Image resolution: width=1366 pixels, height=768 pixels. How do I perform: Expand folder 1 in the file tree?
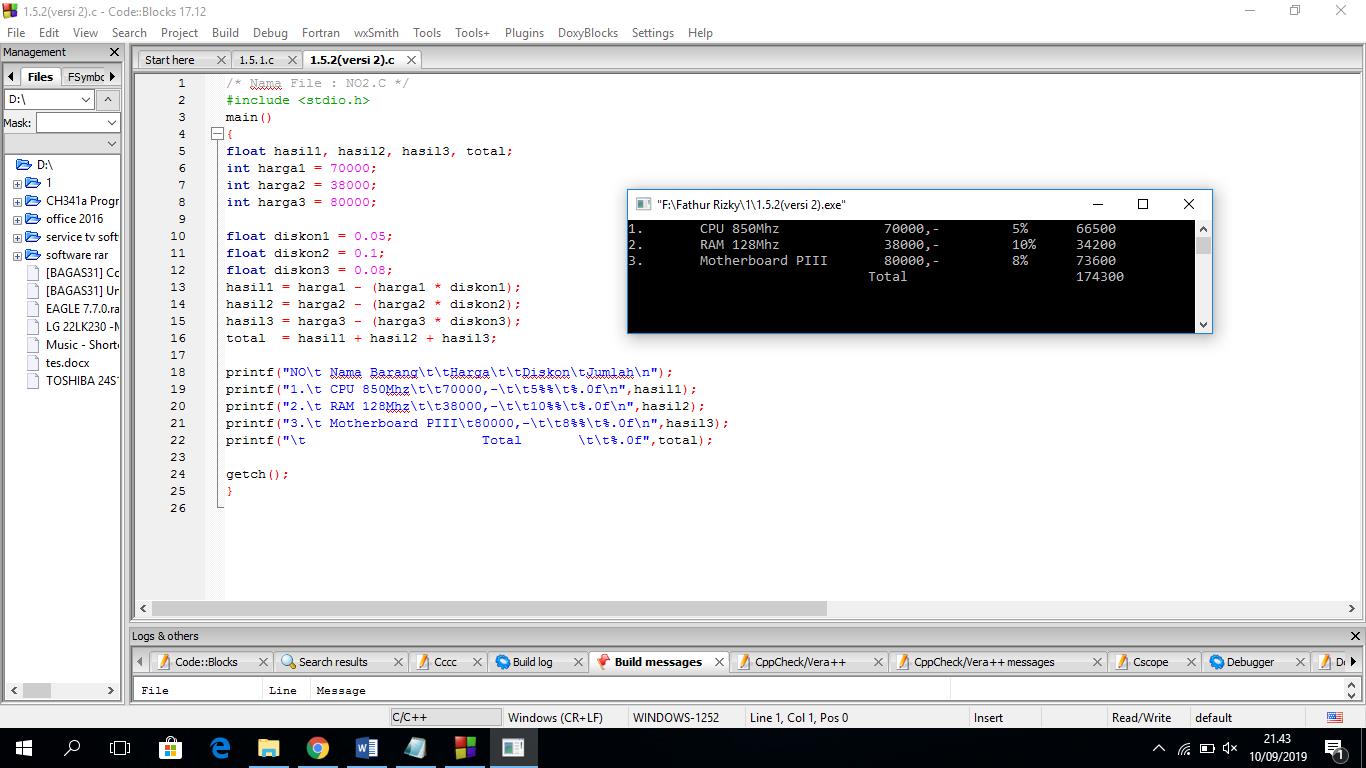(17, 183)
